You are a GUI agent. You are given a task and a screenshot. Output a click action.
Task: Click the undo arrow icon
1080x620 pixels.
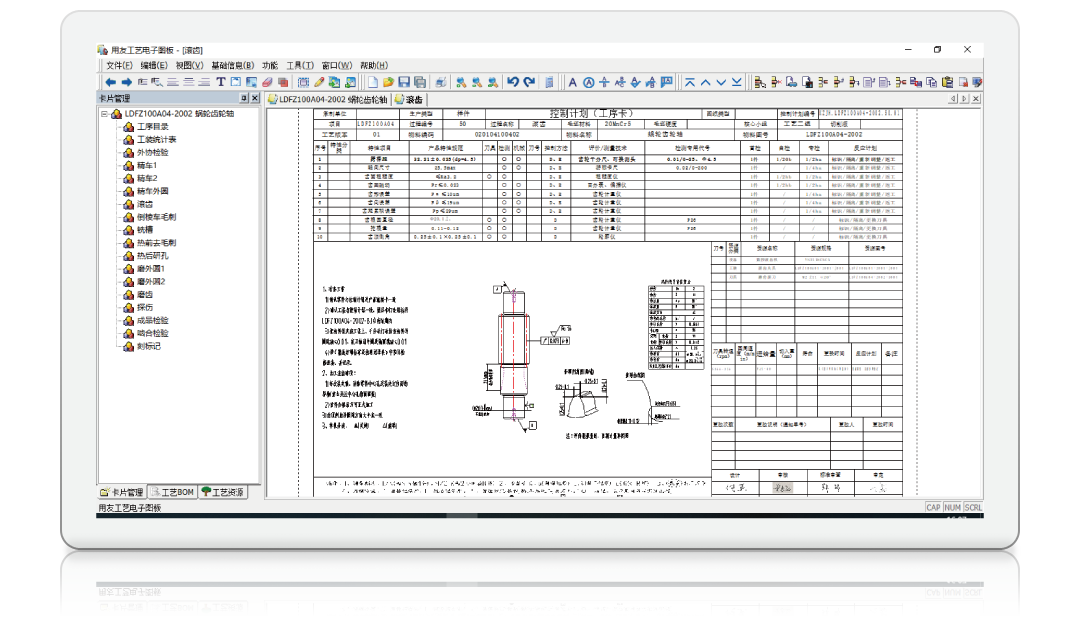(513, 83)
